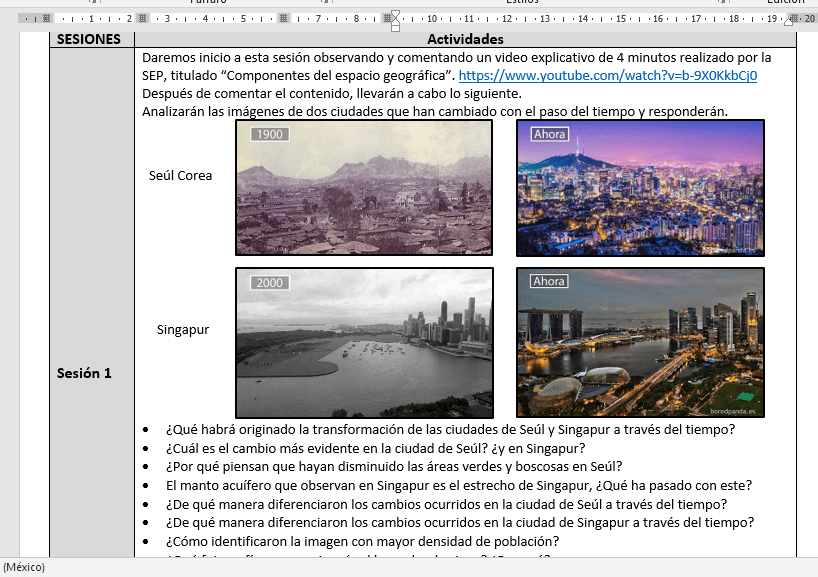Click the "1900" label on old Seúl photo
Image resolution: width=818 pixels, height=577 pixels.
[x=270, y=135]
